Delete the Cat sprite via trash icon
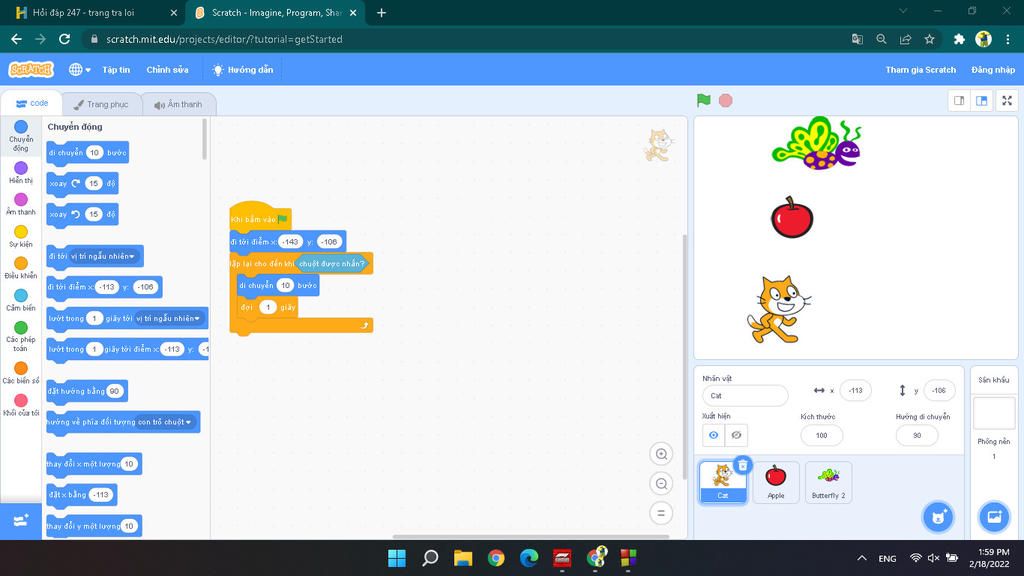This screenshot has width=1024, height=576. click(x=743, y=465)
